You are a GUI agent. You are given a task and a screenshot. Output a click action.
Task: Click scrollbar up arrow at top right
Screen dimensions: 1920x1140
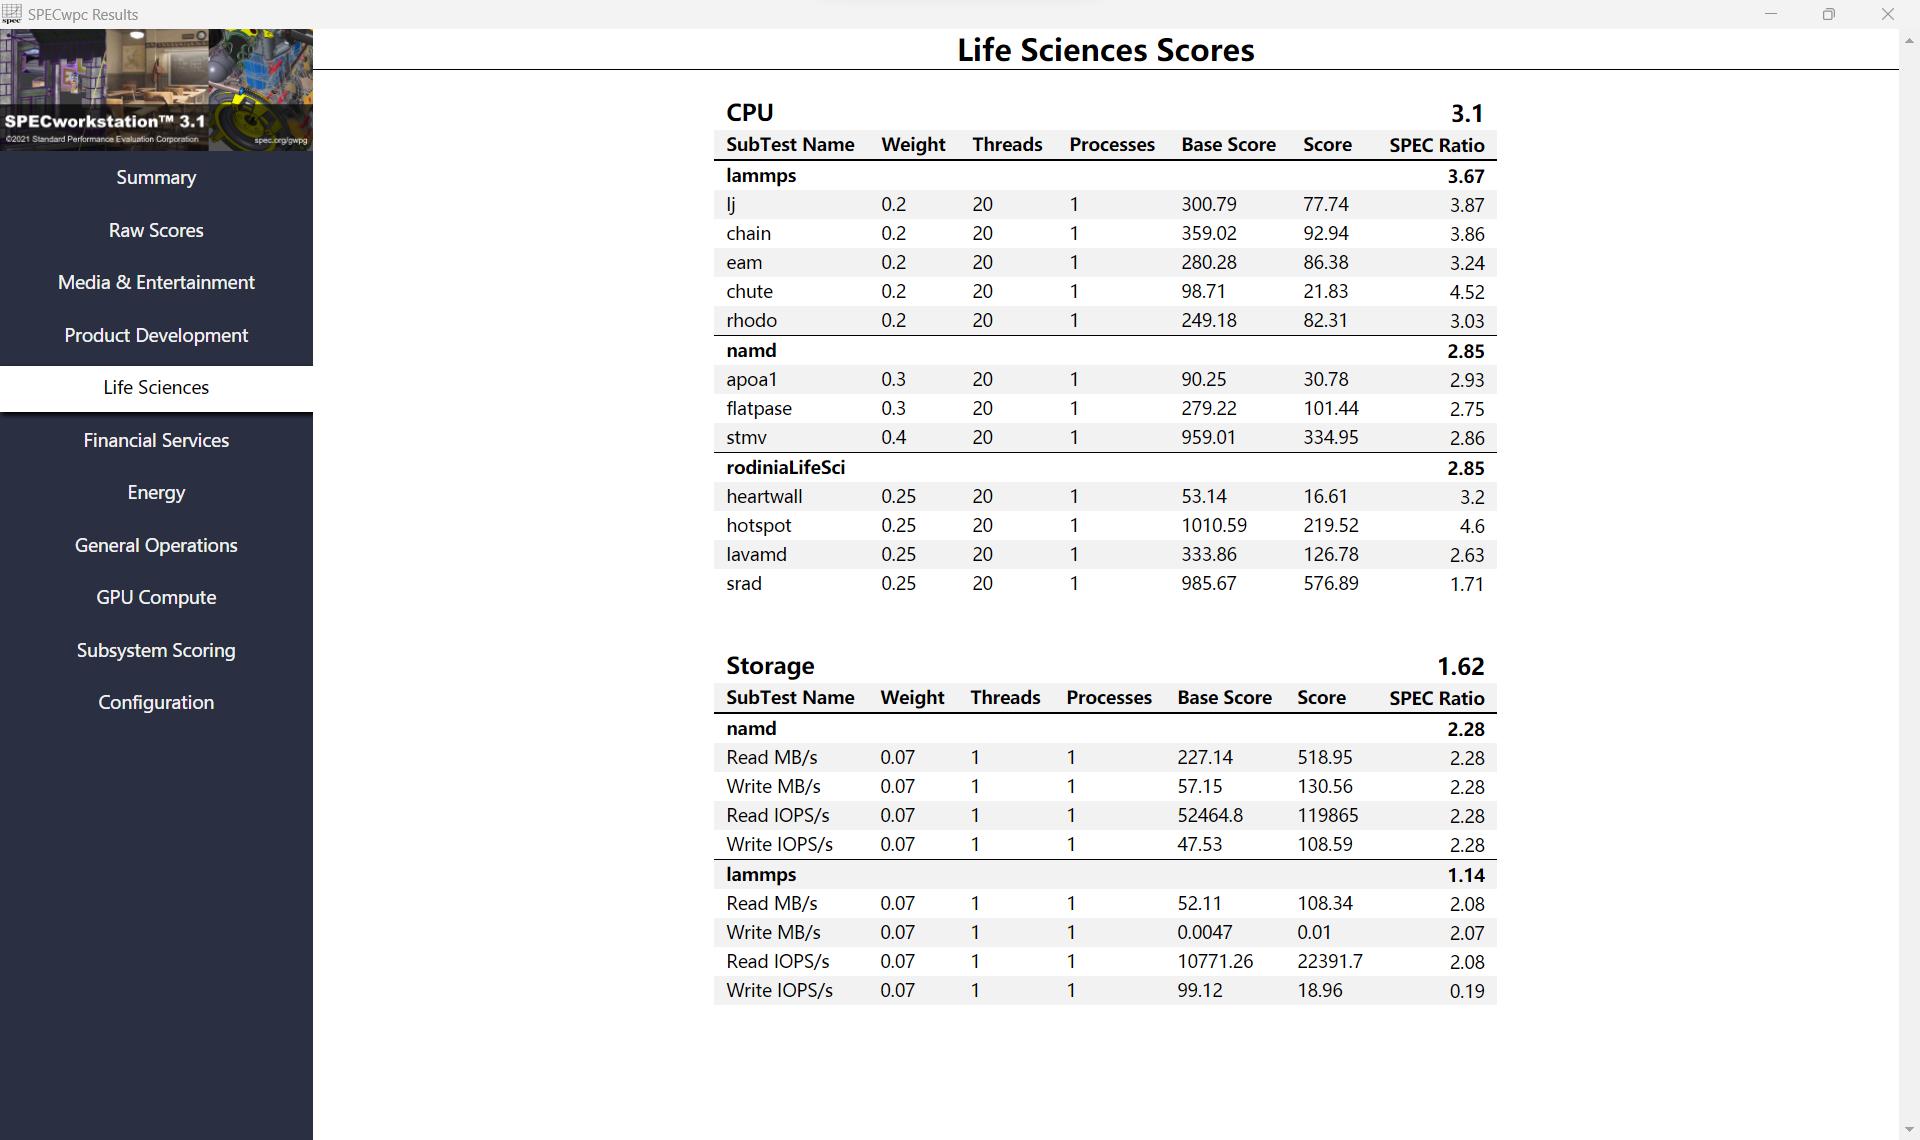click(1909, 41)
